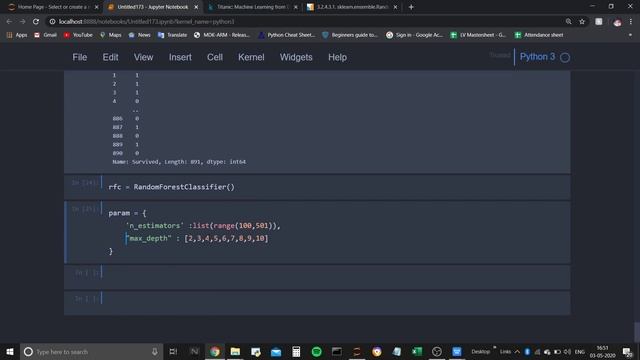
Task: Close the Home Page browser tab
Action: click(x=96, y=7)
